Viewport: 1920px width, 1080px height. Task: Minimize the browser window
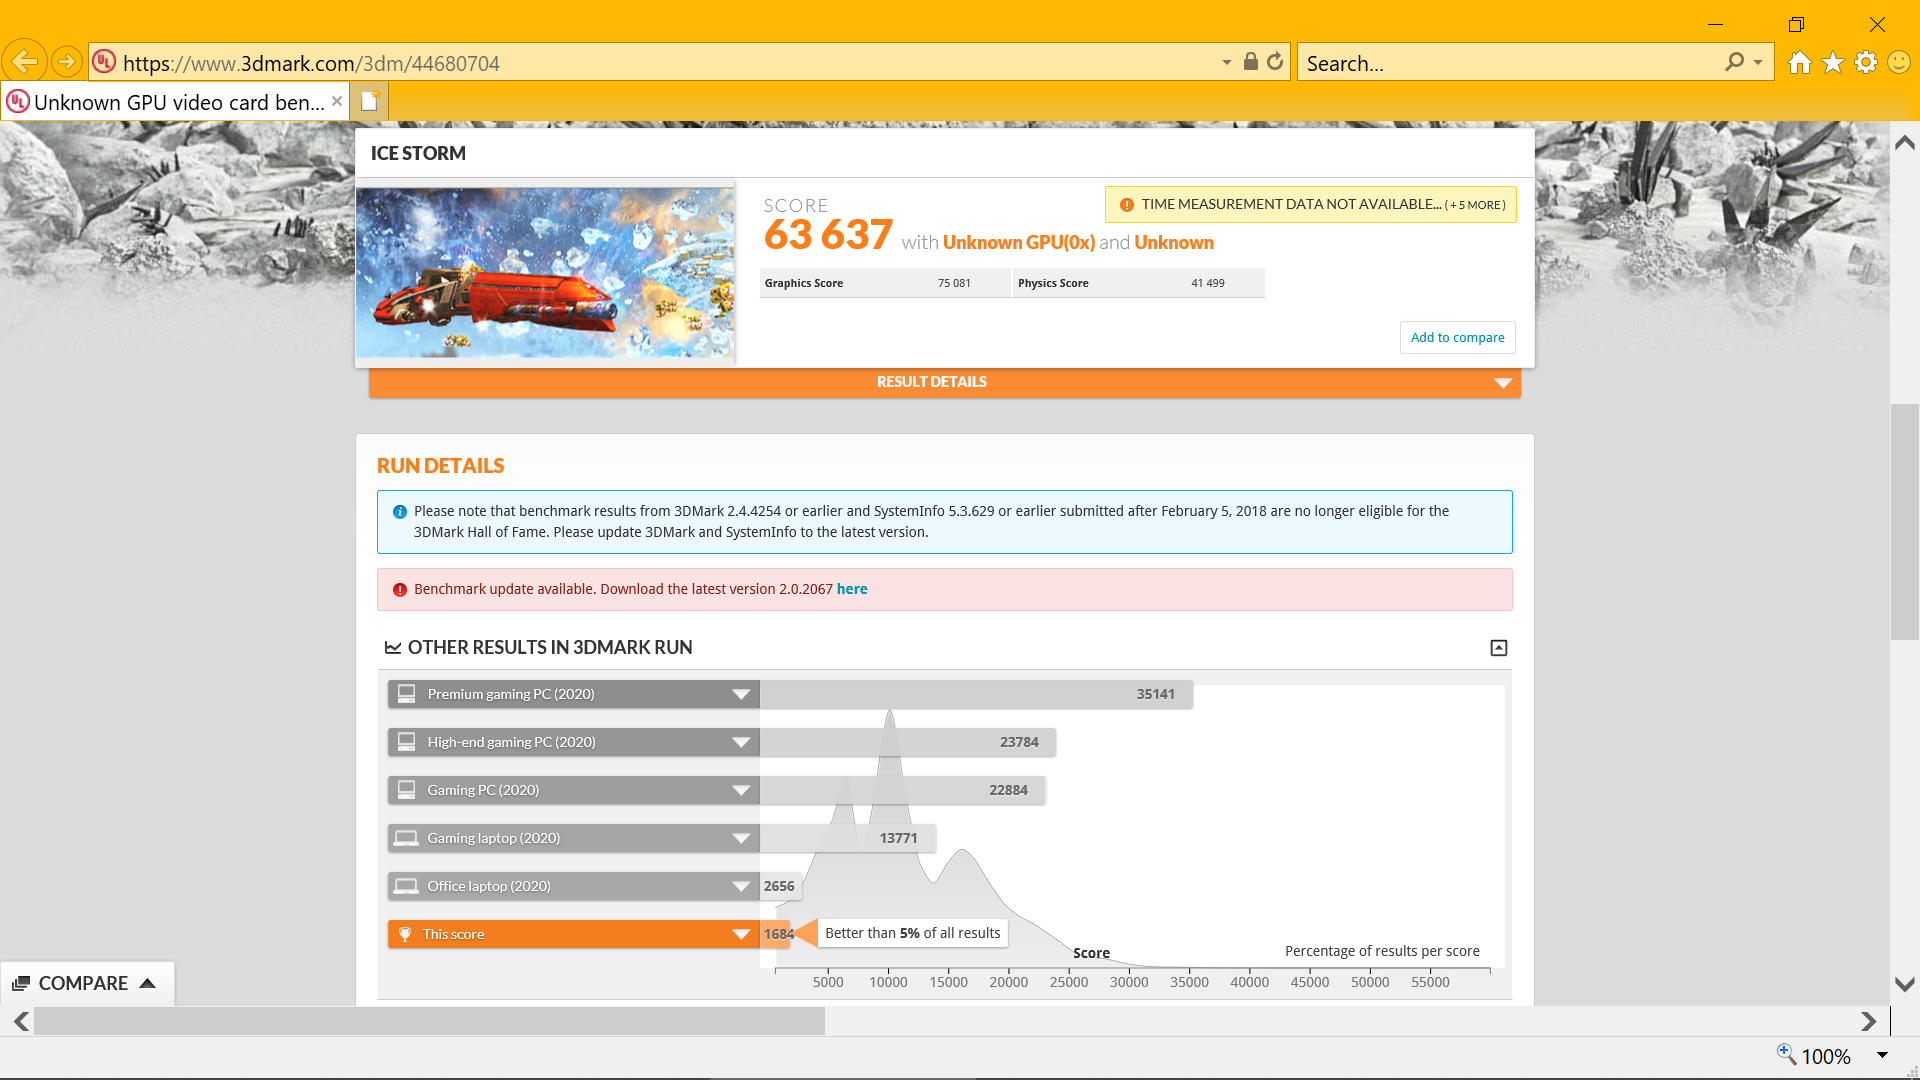coord(1716,24)
